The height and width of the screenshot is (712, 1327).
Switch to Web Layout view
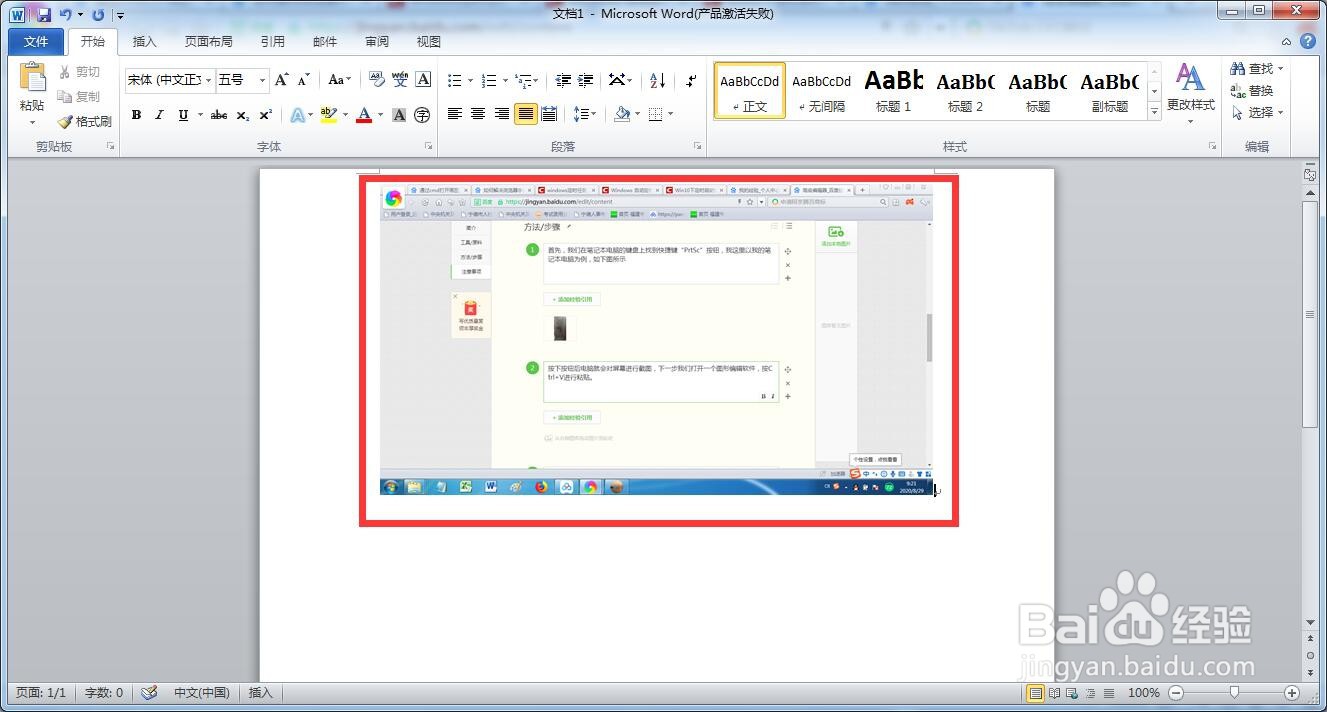click(1072, 693)
